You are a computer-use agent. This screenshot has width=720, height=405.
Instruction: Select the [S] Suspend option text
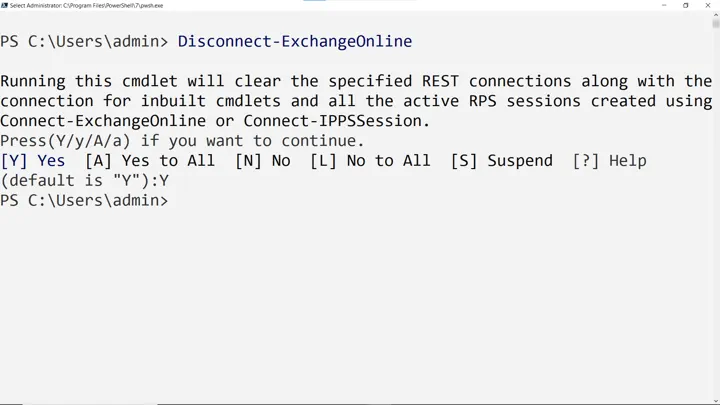pyautogui.click(x=501, y=161)
